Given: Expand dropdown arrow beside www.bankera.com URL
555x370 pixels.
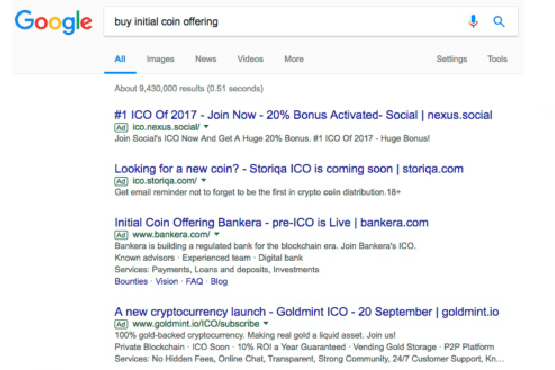Looking at the screenshot, I should 217,234.
